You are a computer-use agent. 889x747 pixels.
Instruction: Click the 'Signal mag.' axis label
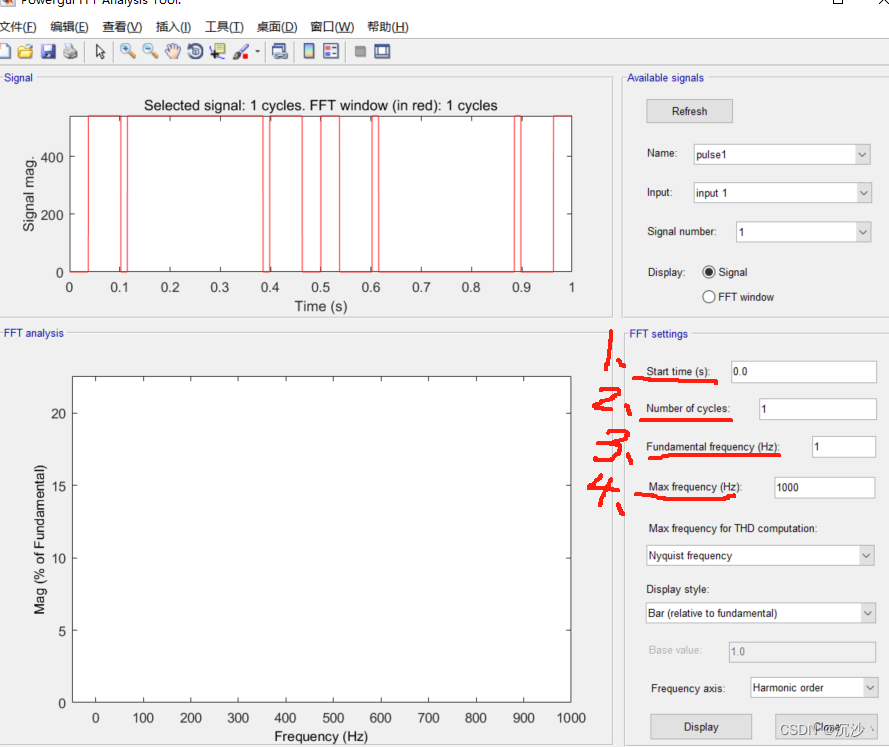[28, 195]
